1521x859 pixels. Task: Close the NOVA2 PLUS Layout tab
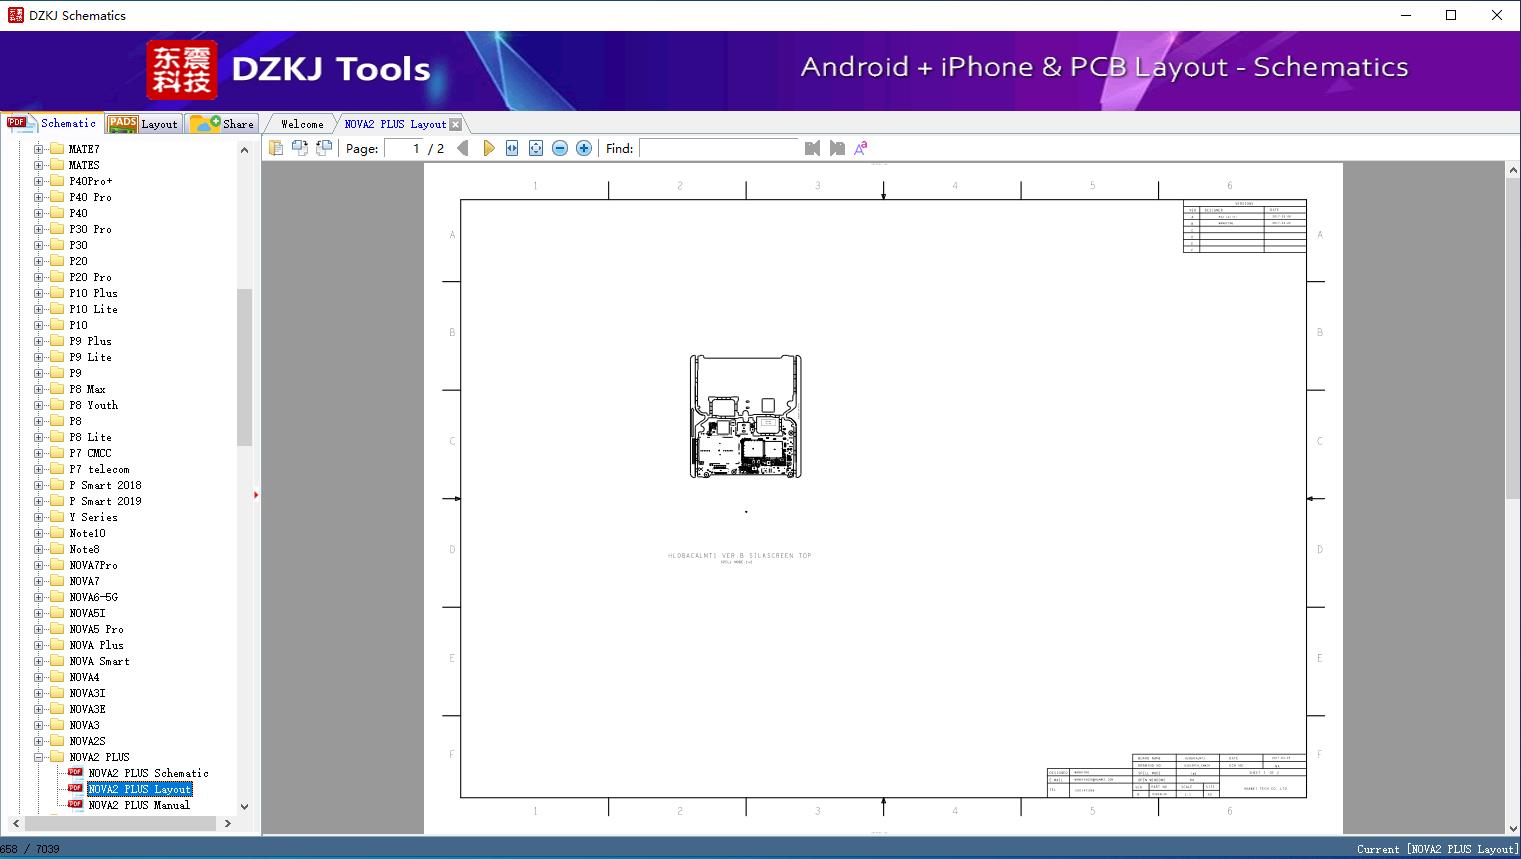pyautogui.click(x=456, y=124)
